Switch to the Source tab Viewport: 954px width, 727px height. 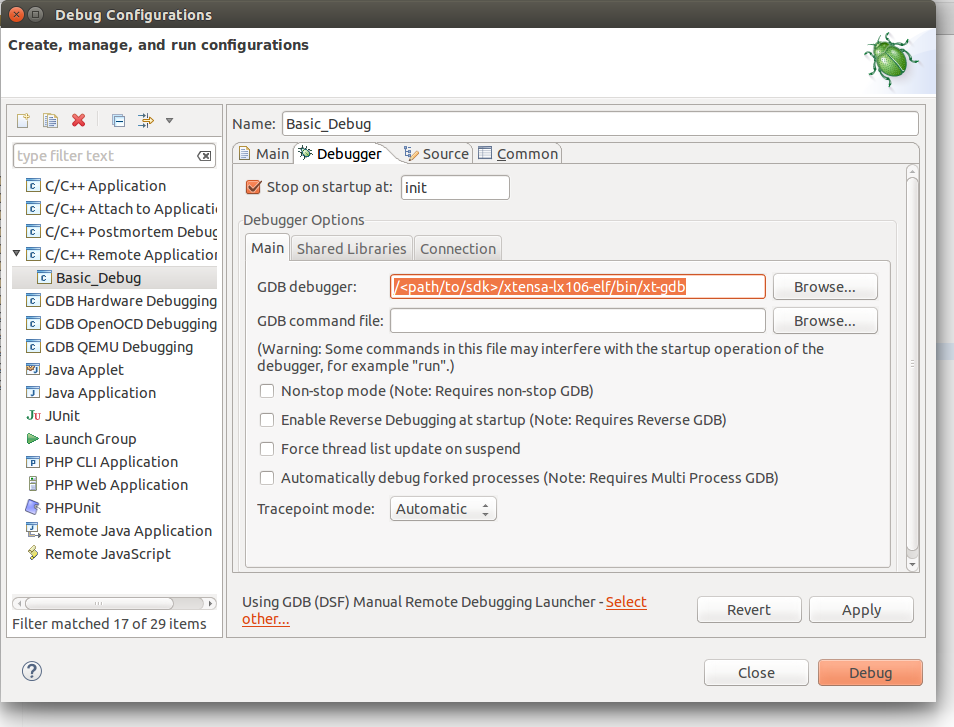click(x=441, y=153)
